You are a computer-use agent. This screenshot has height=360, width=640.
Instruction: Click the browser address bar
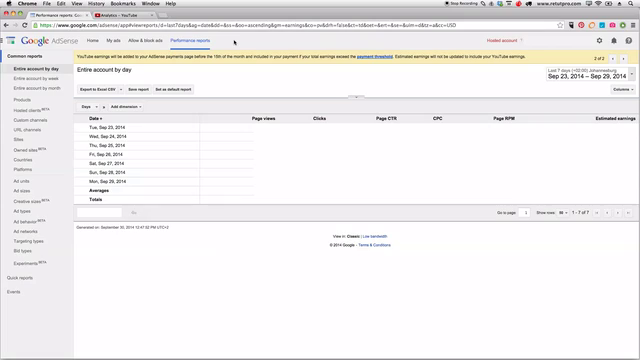tap(298, 25)
